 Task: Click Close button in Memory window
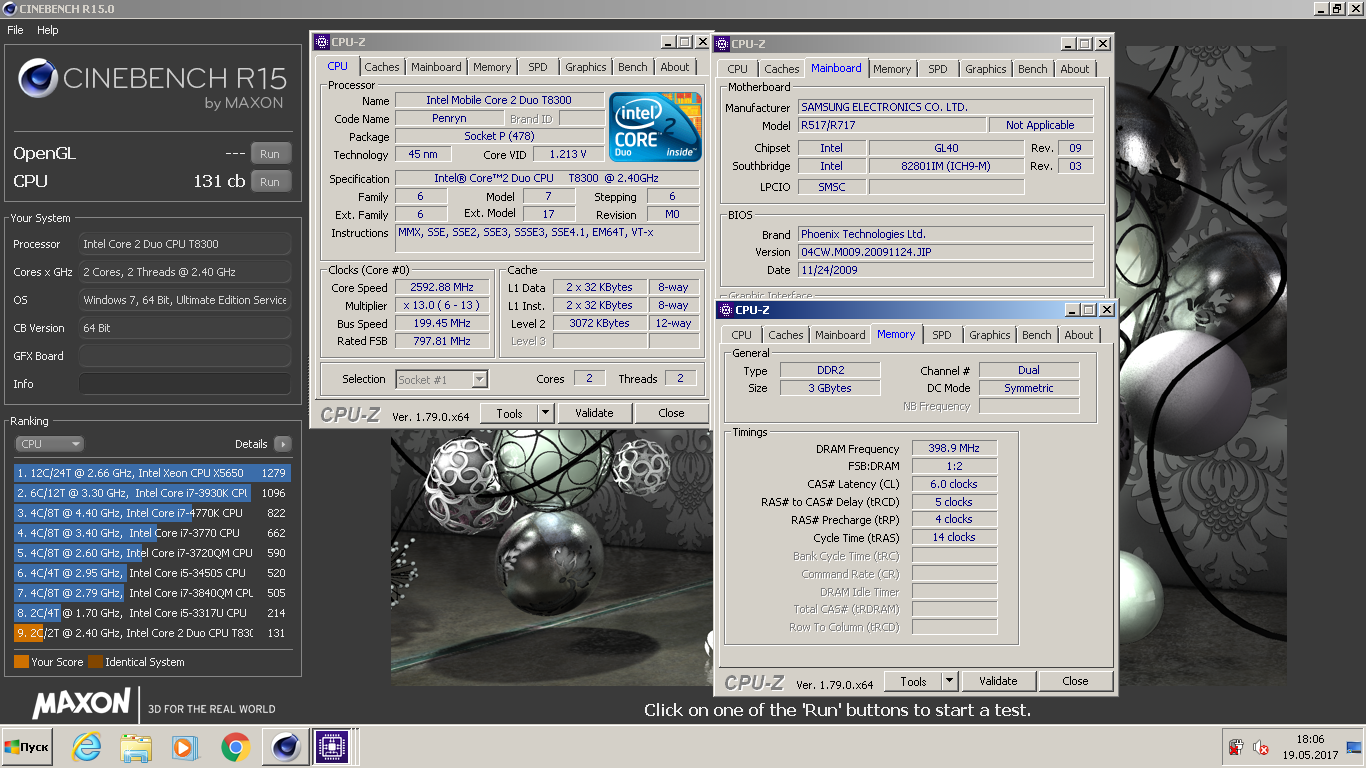[1076, 681]
